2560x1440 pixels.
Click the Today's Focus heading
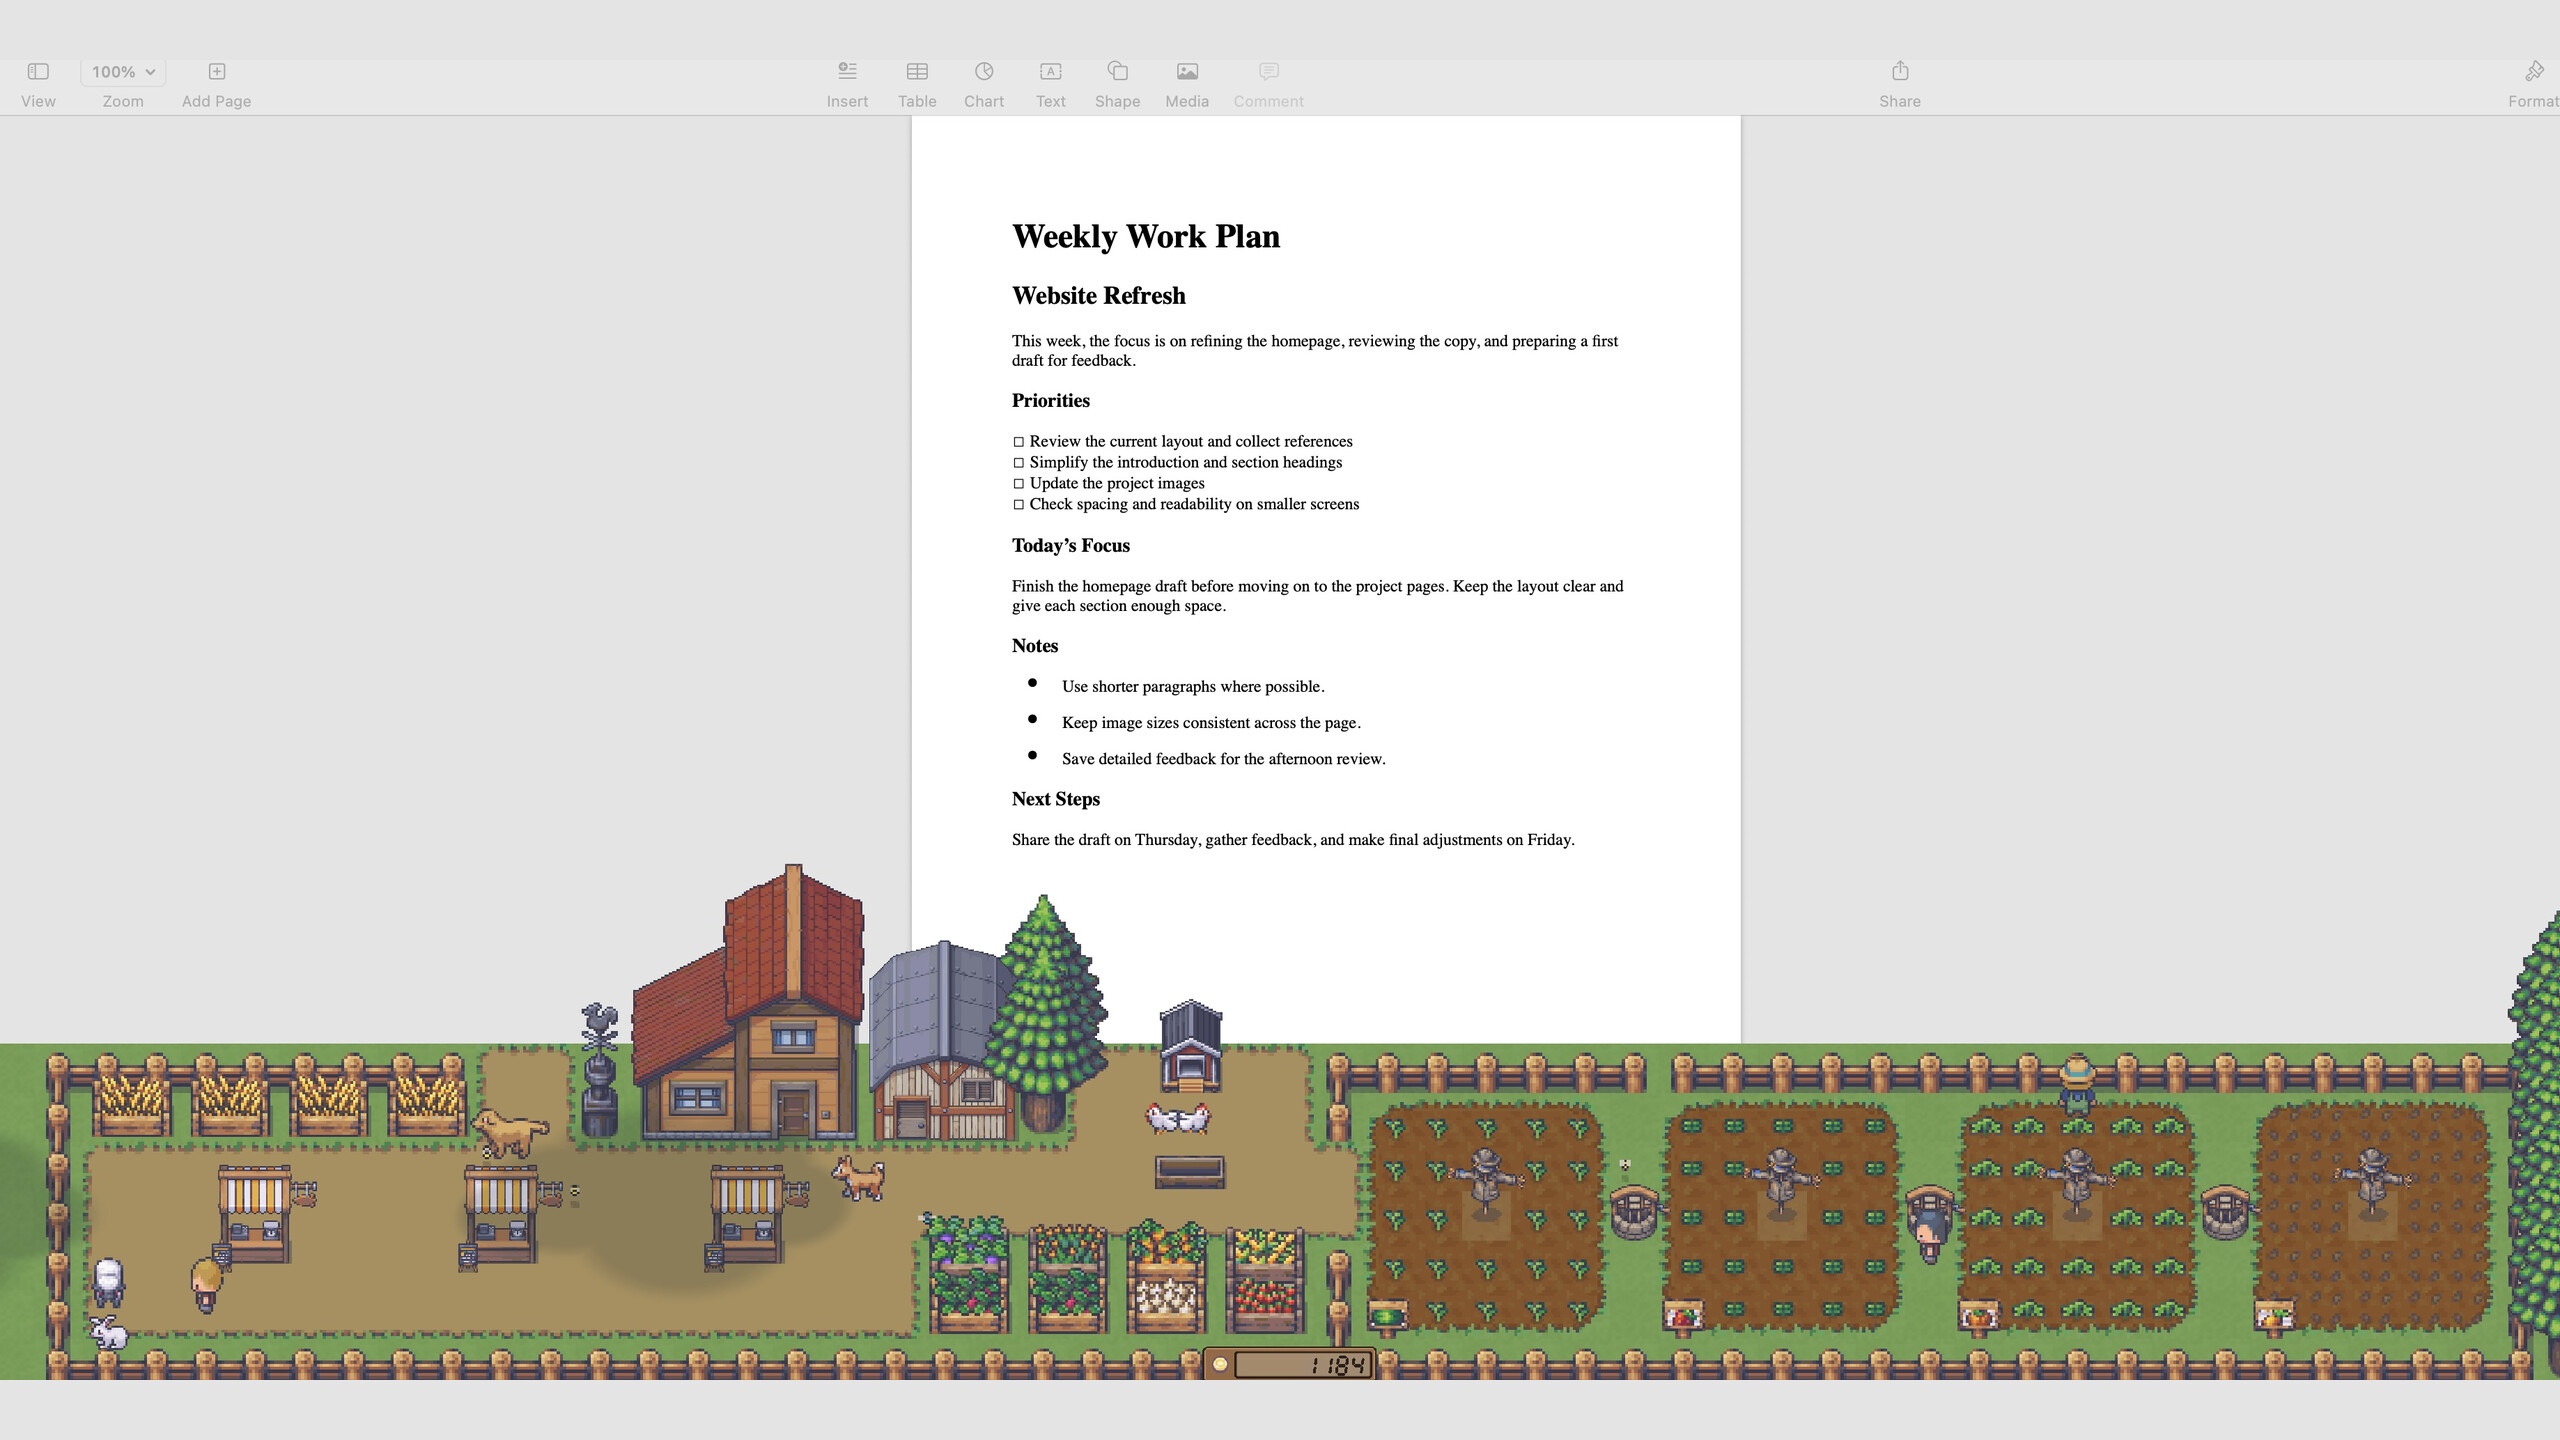[1071, 546]
